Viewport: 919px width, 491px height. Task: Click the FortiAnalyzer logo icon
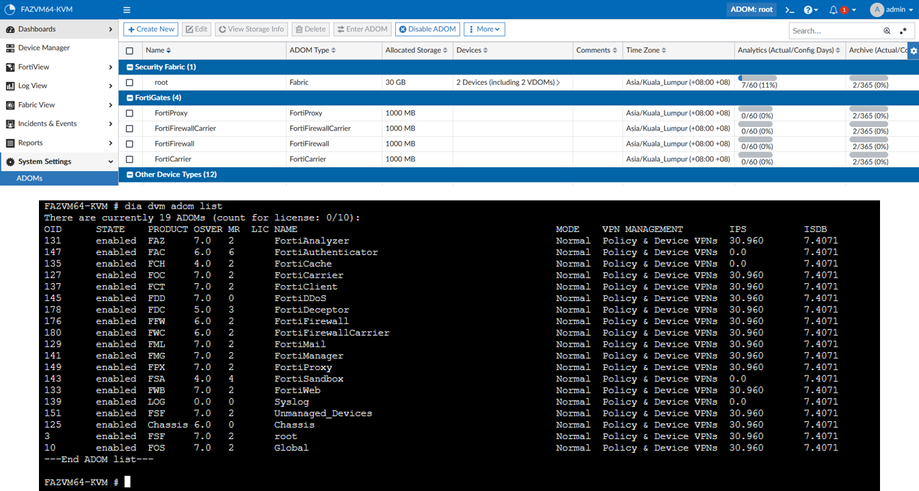click(9, 9)
